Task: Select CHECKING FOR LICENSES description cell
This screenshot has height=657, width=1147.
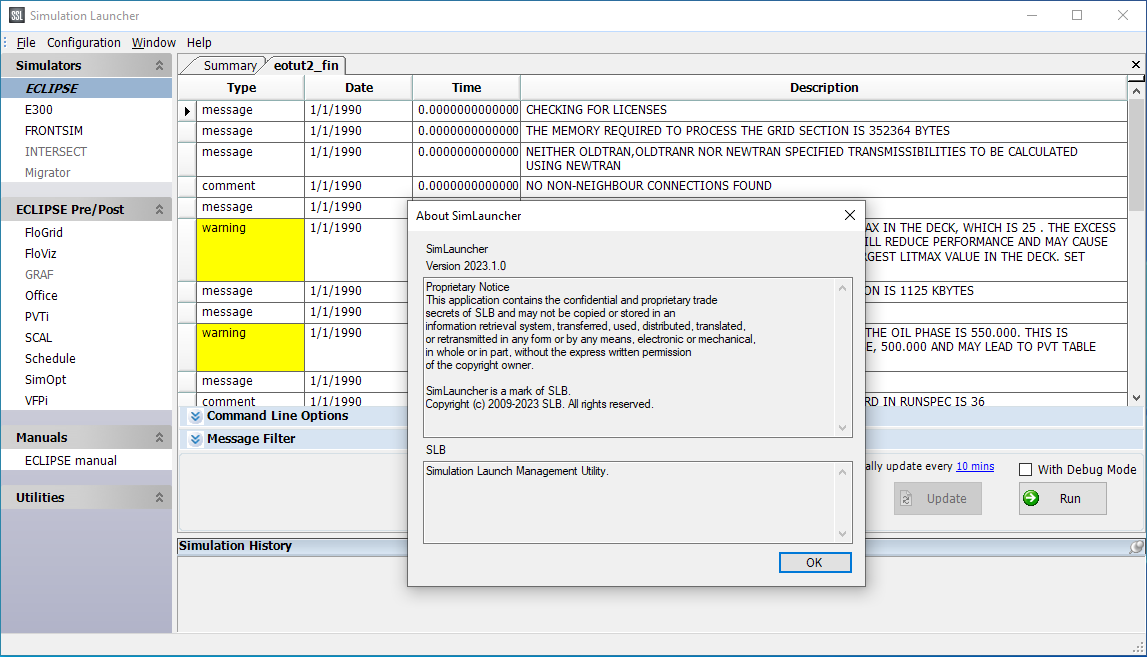Action: [x=824, y=110]
